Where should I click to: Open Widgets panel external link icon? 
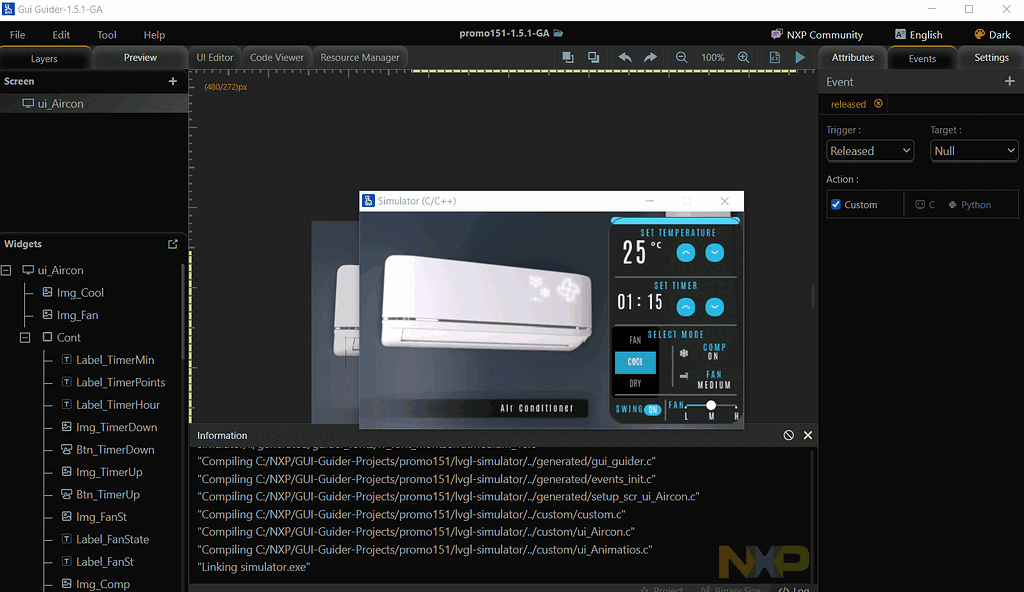172,243
